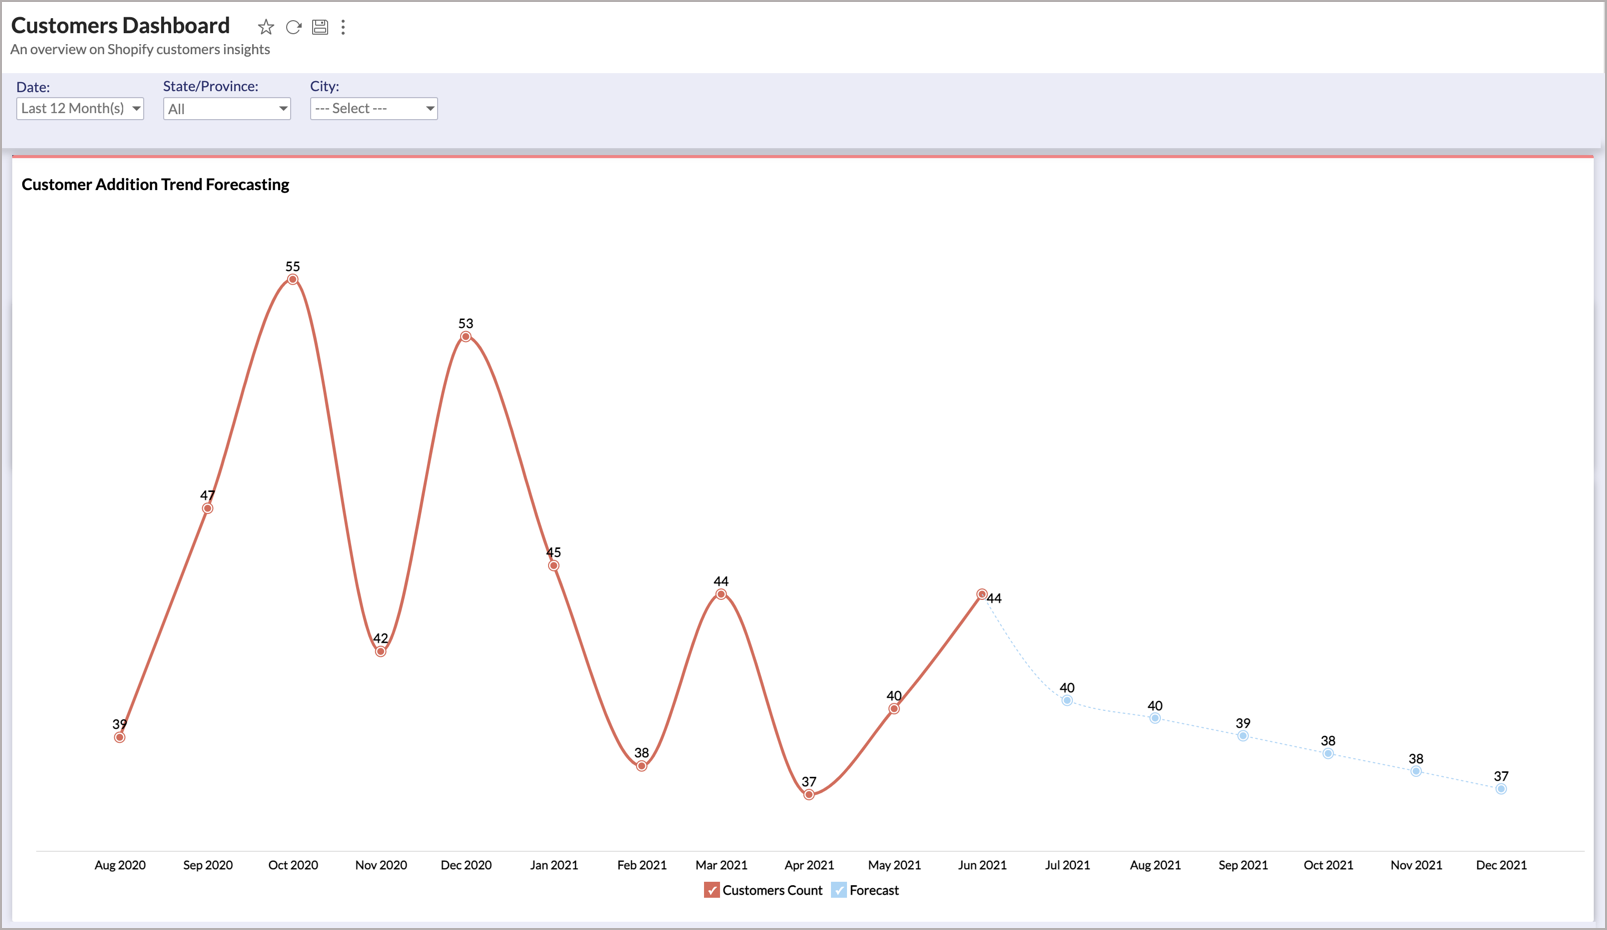The height and width of the screenshot is (930, 1607).
Task: Click the Mar 2021 data point at 44
Action: [721, 595]
